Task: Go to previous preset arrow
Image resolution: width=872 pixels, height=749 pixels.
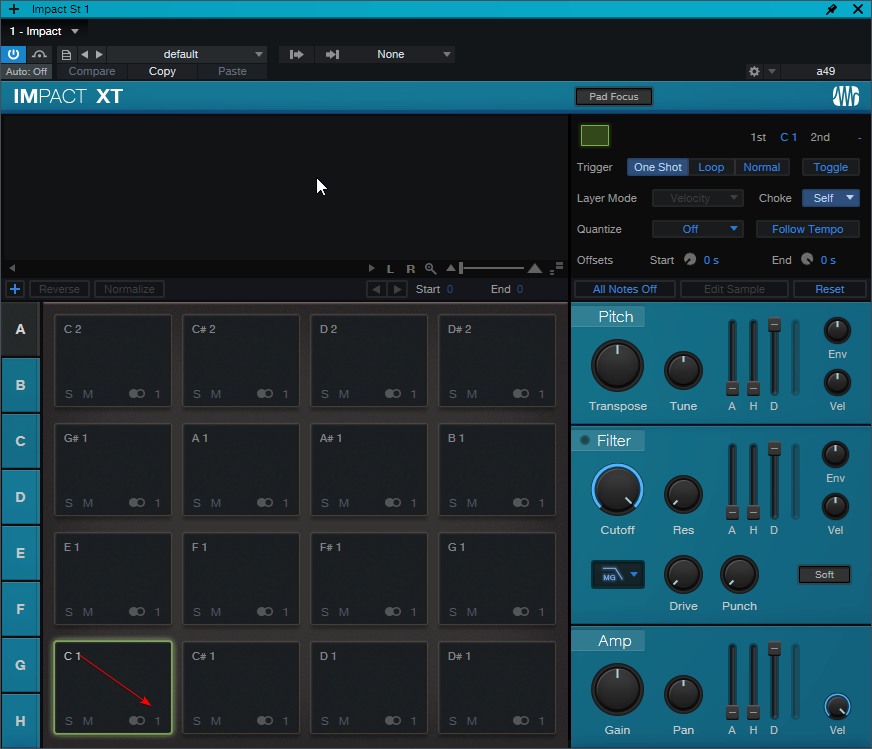Action: point(85,54)
